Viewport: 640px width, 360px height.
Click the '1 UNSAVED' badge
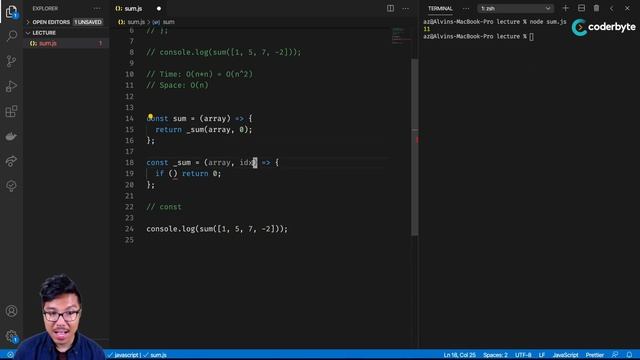click(88, 22)
